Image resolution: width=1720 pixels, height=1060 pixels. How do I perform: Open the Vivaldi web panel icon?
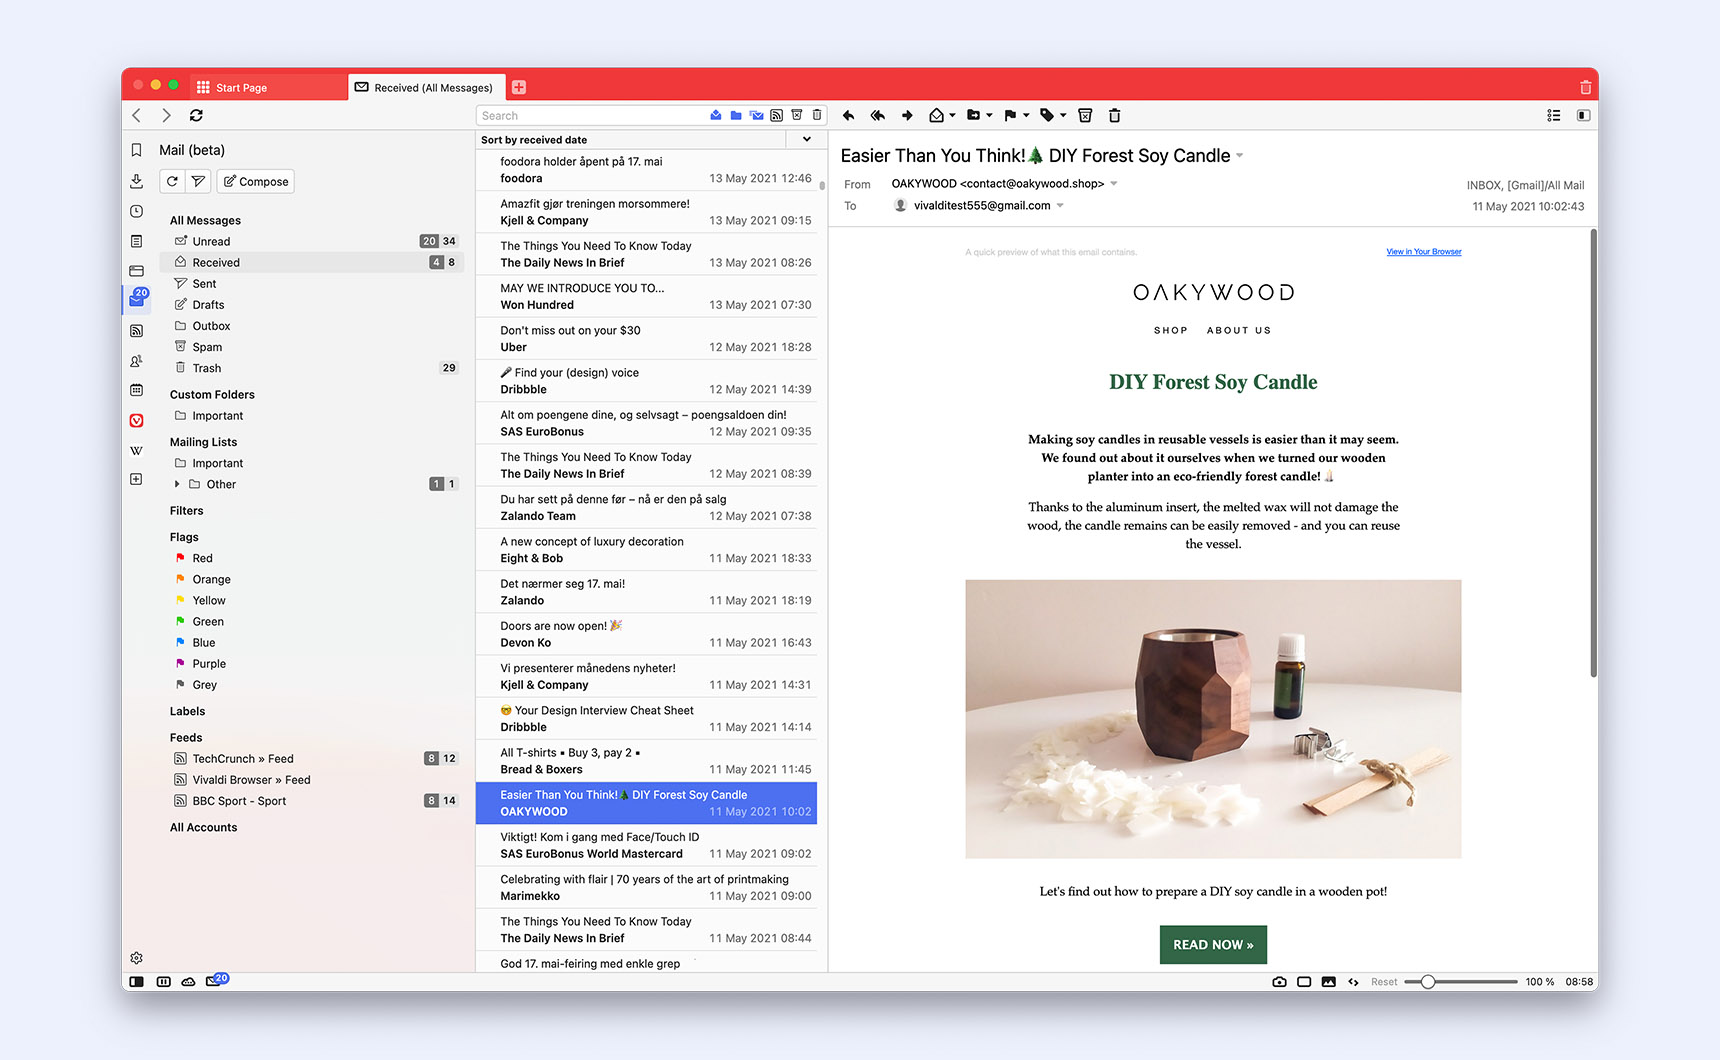tap(136, 420)
